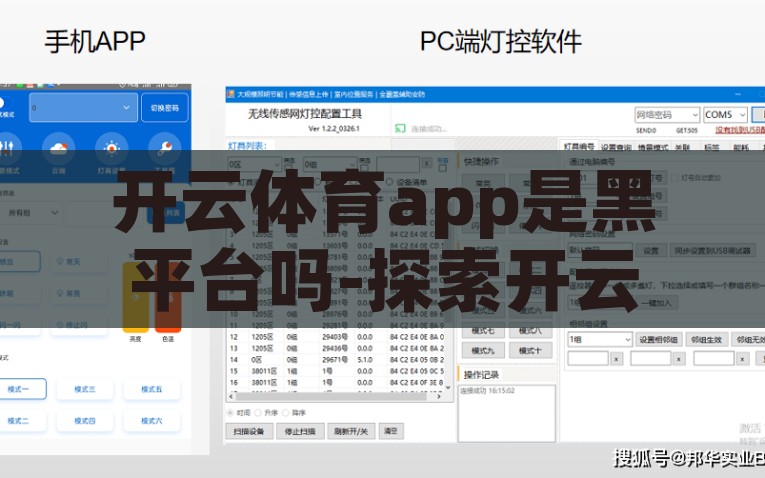Viewport: 765px width, 478px height.
Task: Switch to the 设置查询 tab
Action: click(616, 147)
